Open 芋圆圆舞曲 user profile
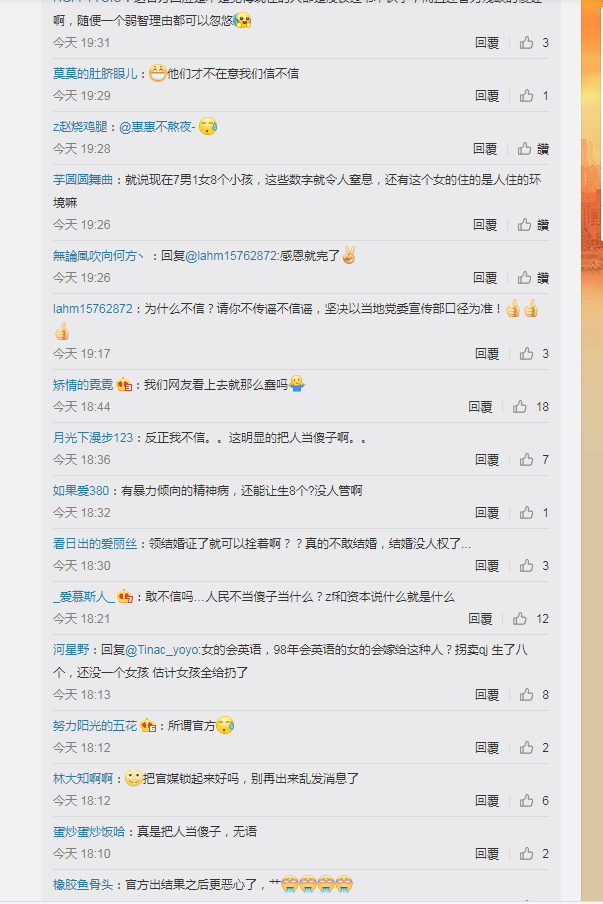Screen dimensions: 603x904 [82, 180]
